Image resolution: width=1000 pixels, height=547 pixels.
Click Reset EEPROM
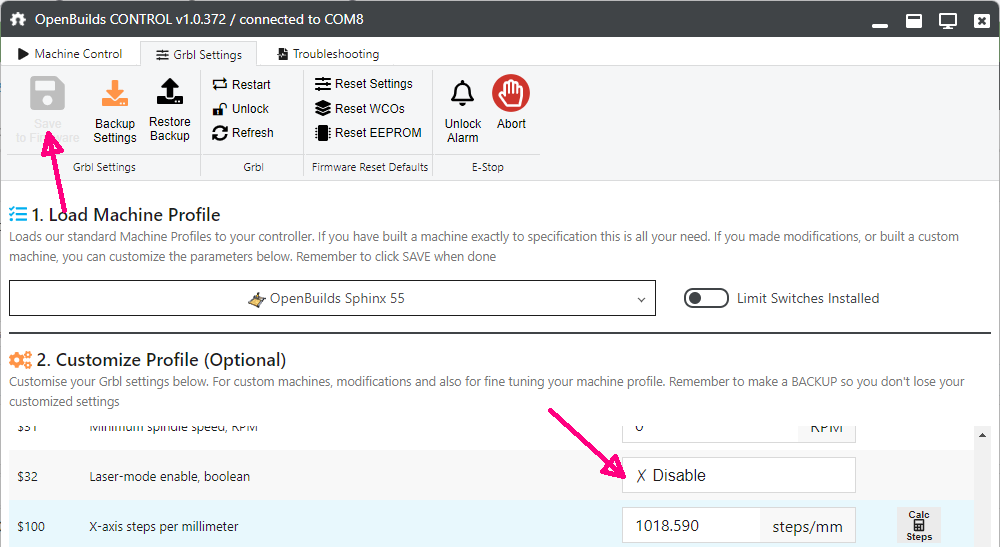[368, 133]
